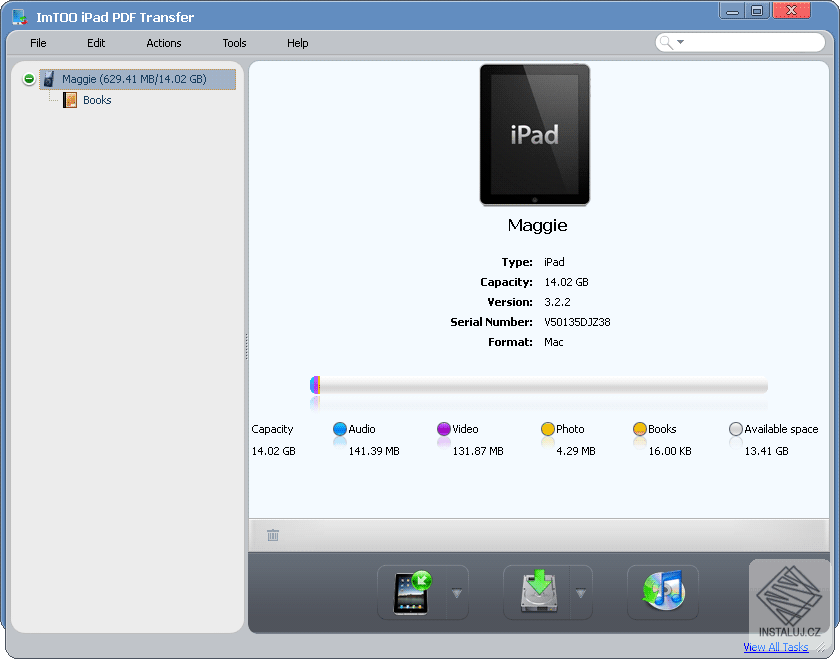This screenshot has width=840, height=659.
Task: Collapse the Maggie device tree node
Action: 29,79
